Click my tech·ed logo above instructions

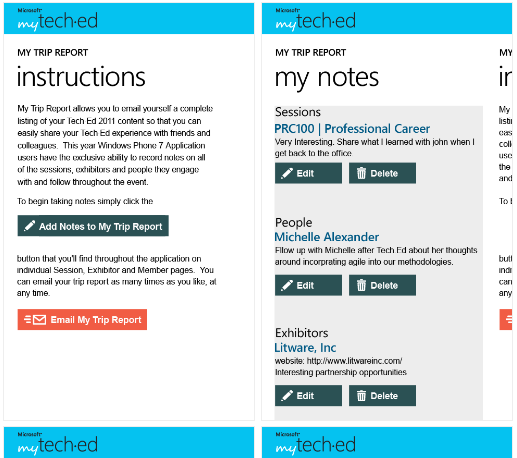tap(58, 20)
